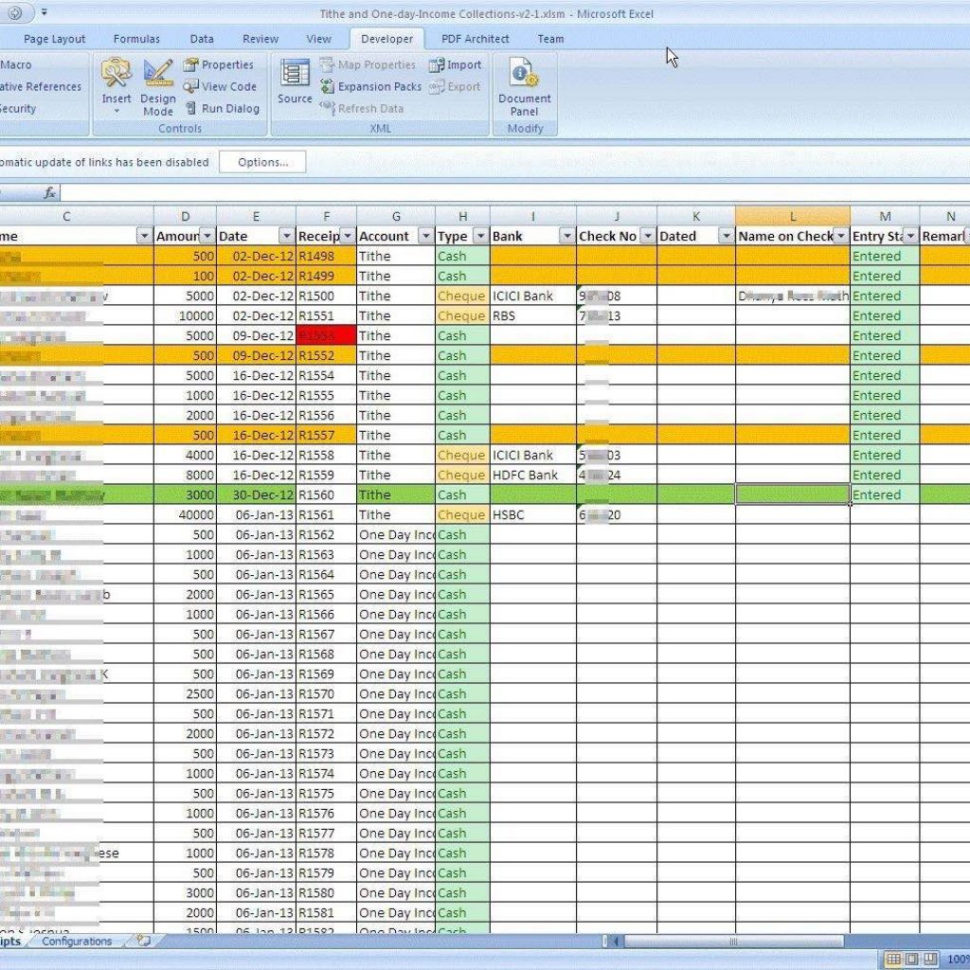The image size is (970, 970).
Task: Open the filter dropdown on the Bank column
Action: click(x=567, y=236)
